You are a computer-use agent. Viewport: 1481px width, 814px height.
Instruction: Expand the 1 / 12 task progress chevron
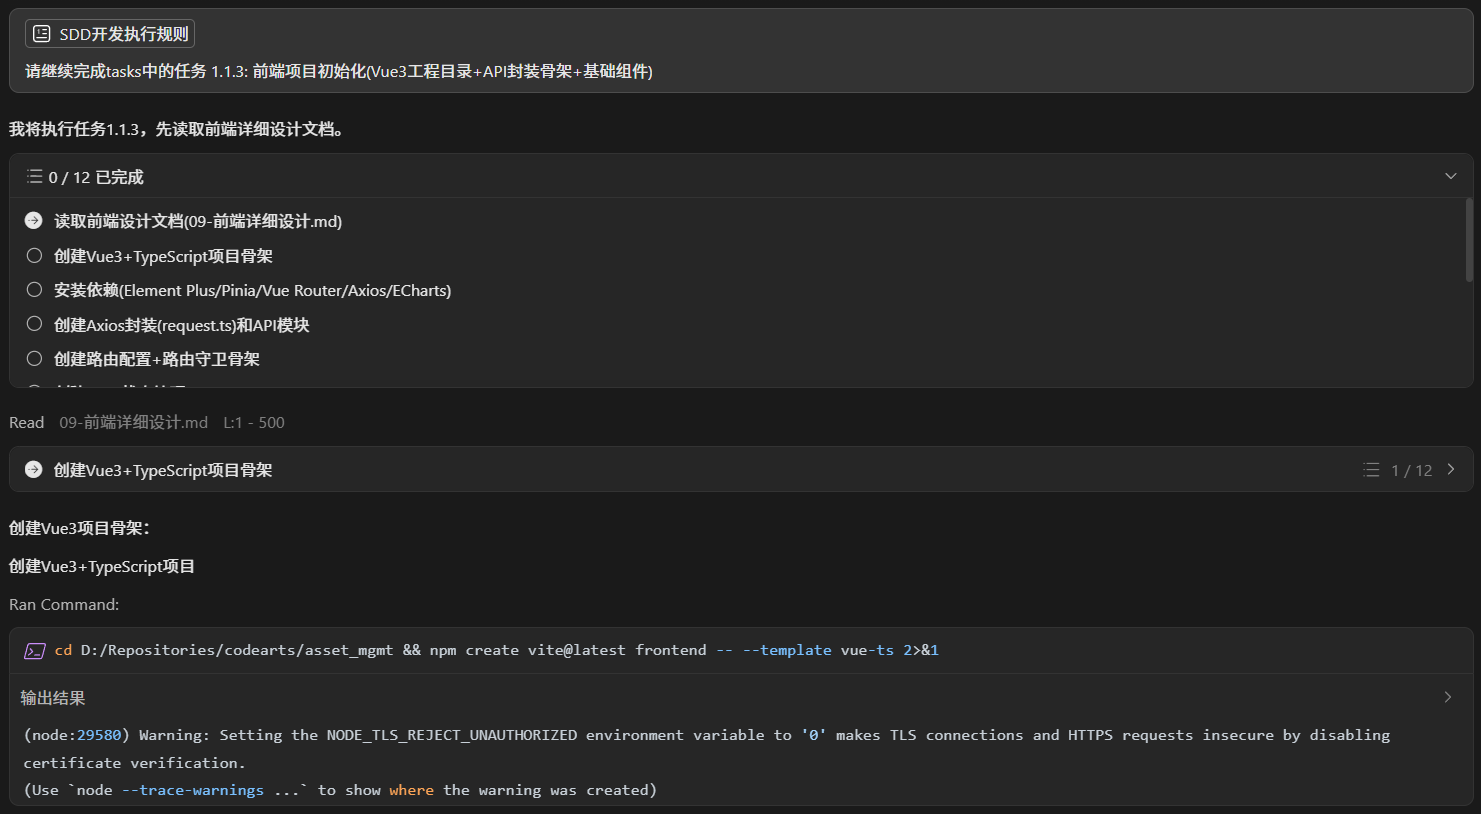pyautogui.click(x=1451, y=470)
